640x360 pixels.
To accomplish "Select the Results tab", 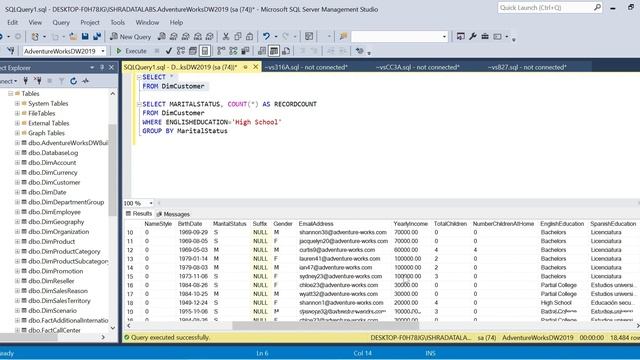I will pyautogui.click(x=139, y=213).
